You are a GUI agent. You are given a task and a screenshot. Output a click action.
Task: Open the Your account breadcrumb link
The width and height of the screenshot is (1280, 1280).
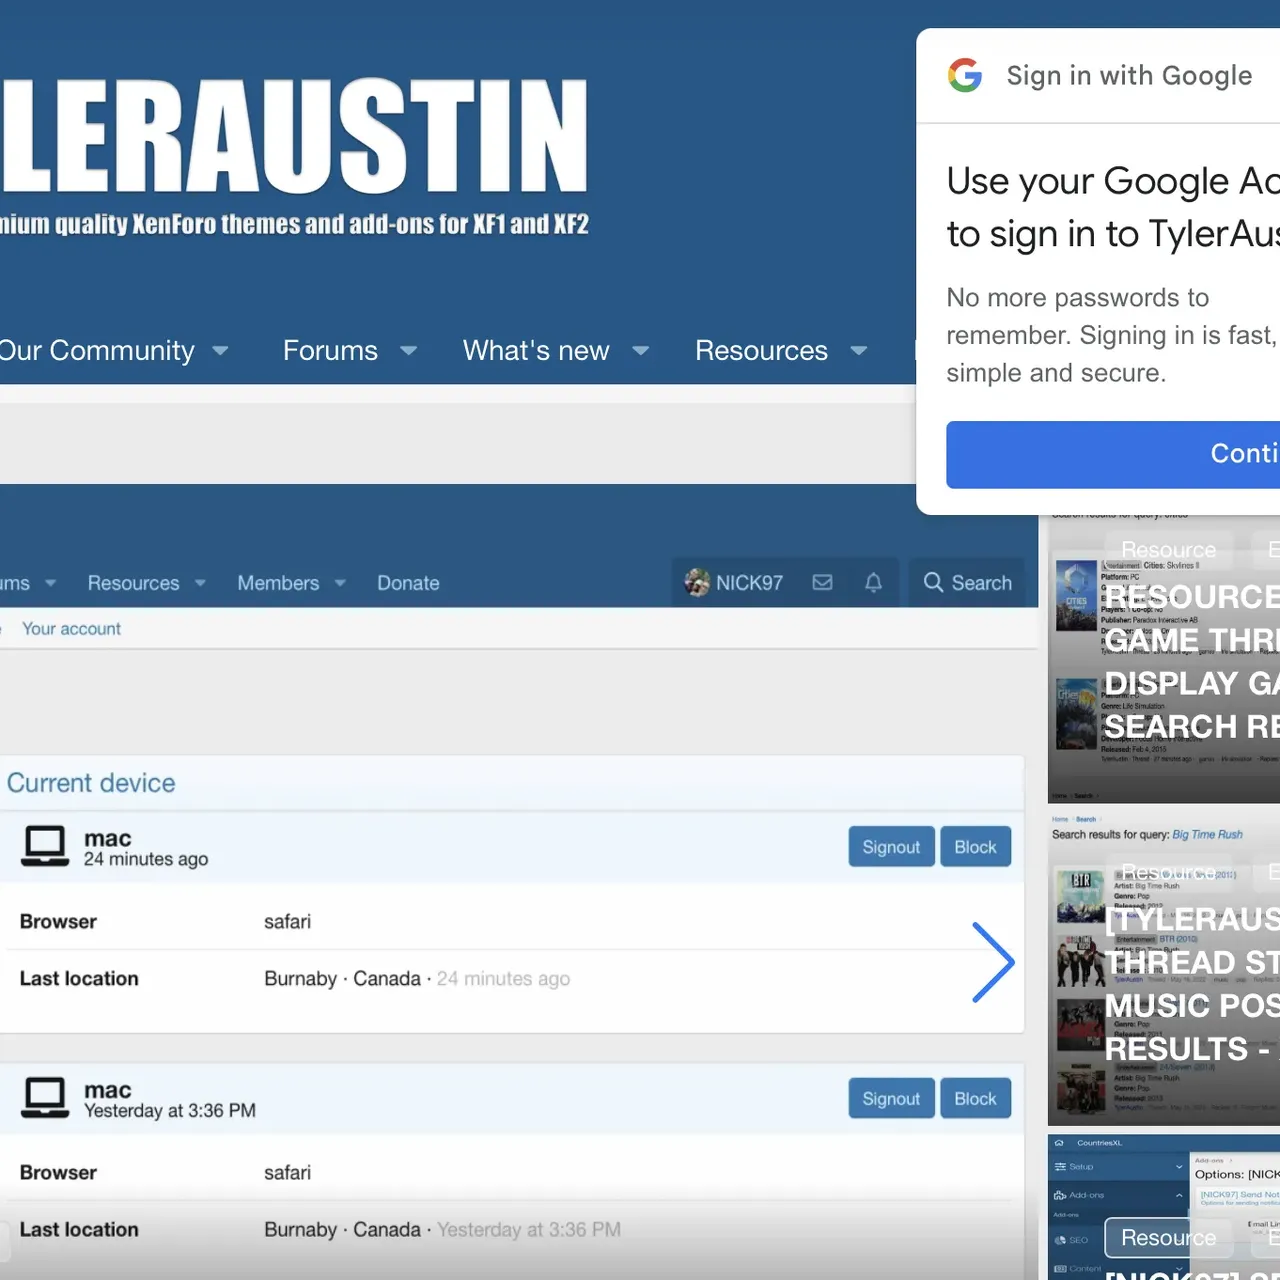click(x=71, y=628)
